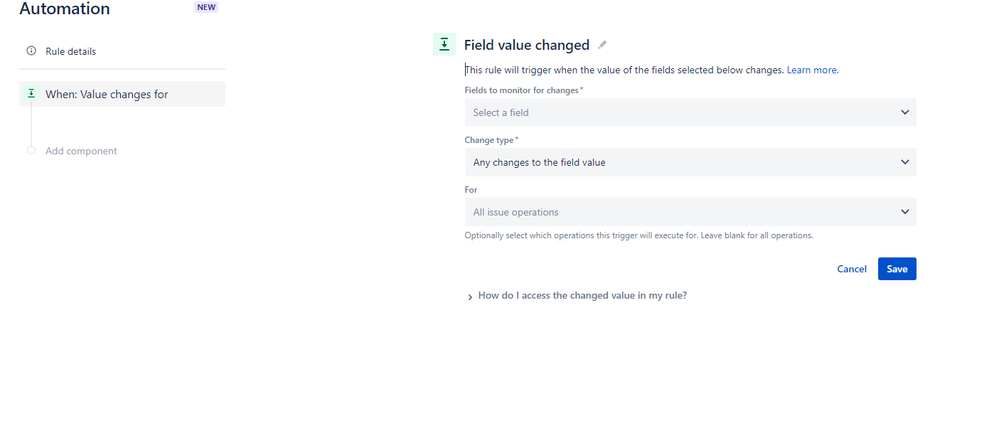Click the Field value changed title text
Image resolution: width=999 pixels, height=426 pixels.
[x=526, y=45]
